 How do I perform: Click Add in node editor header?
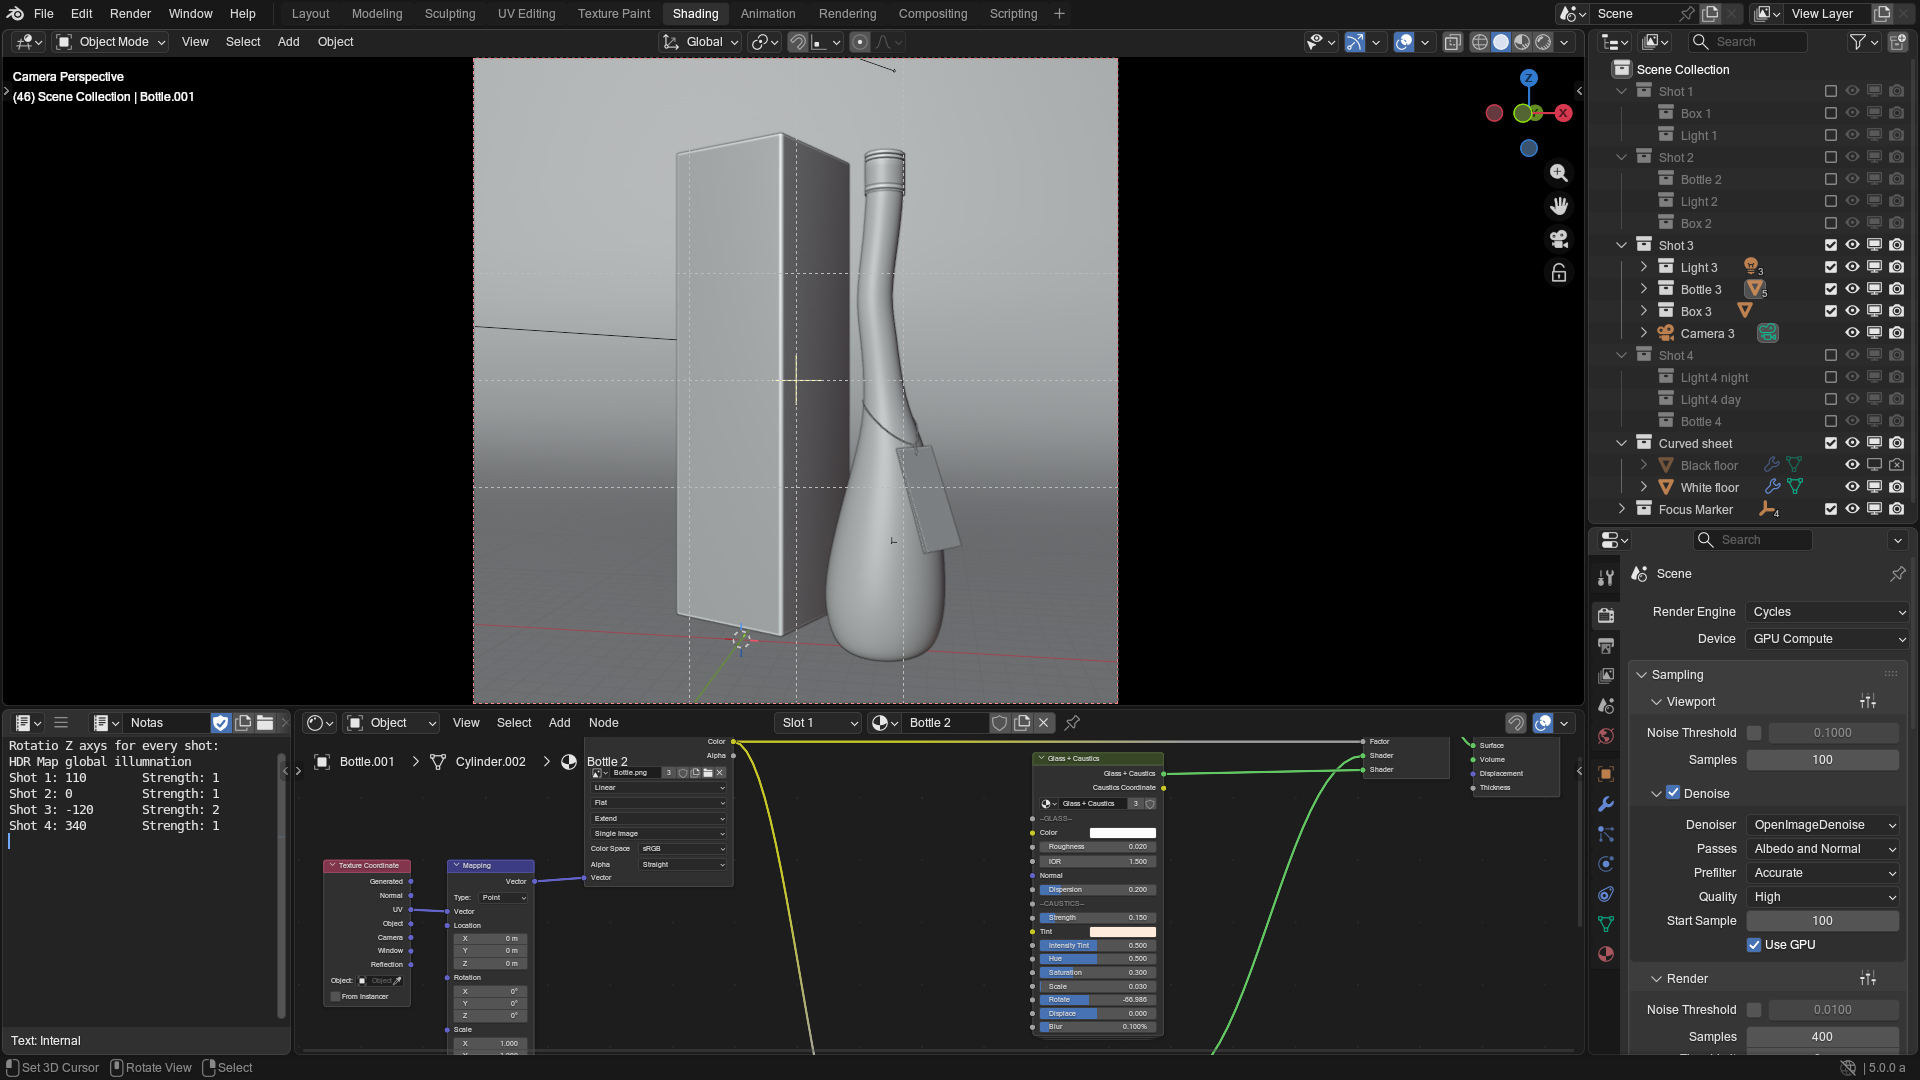pyautogui.click(x=559, y=723)
